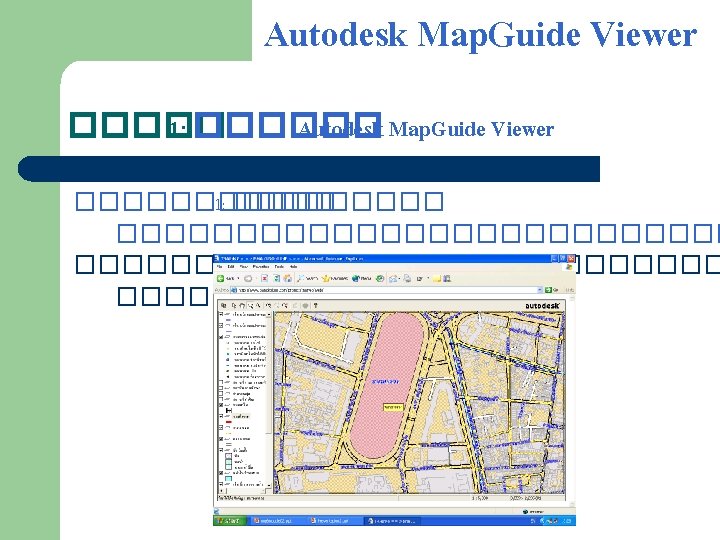Click the legend scrollbar's up arrow
Screen dimensions: 720x540
pyautogui.click(x=269, y=315)
